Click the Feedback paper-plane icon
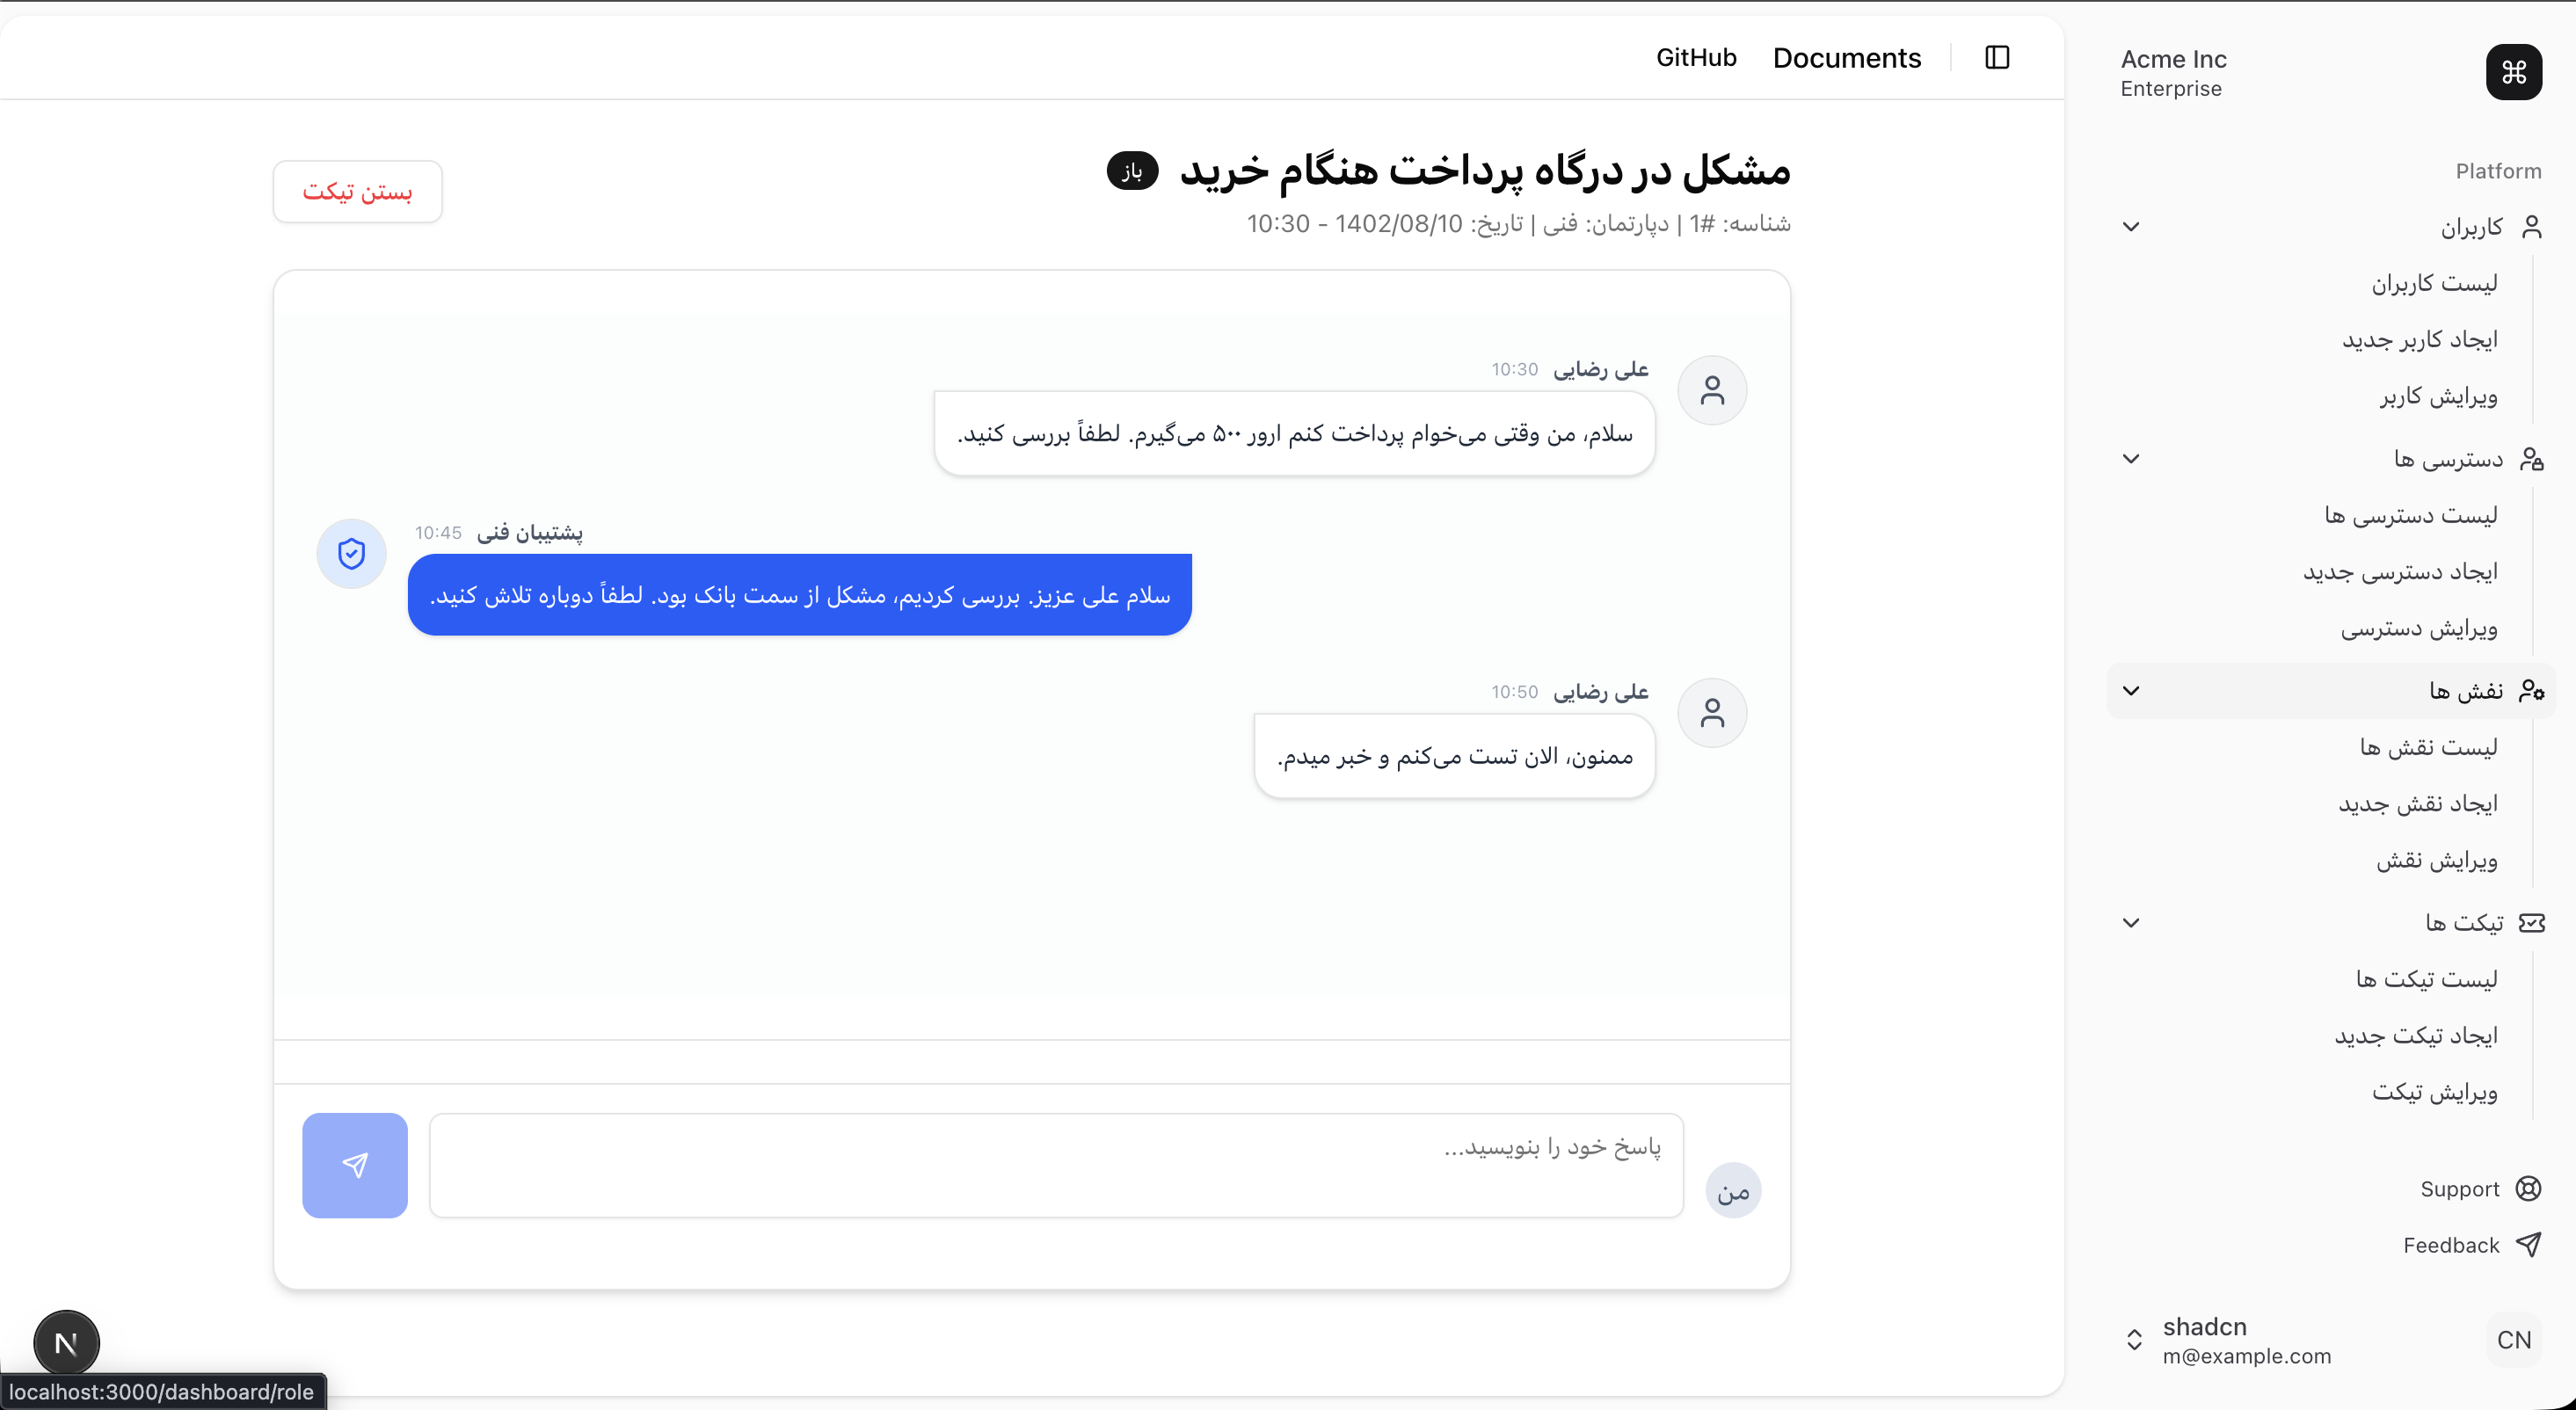The height and width of the screenshot is (1410, 2576). [2528, 1244]
